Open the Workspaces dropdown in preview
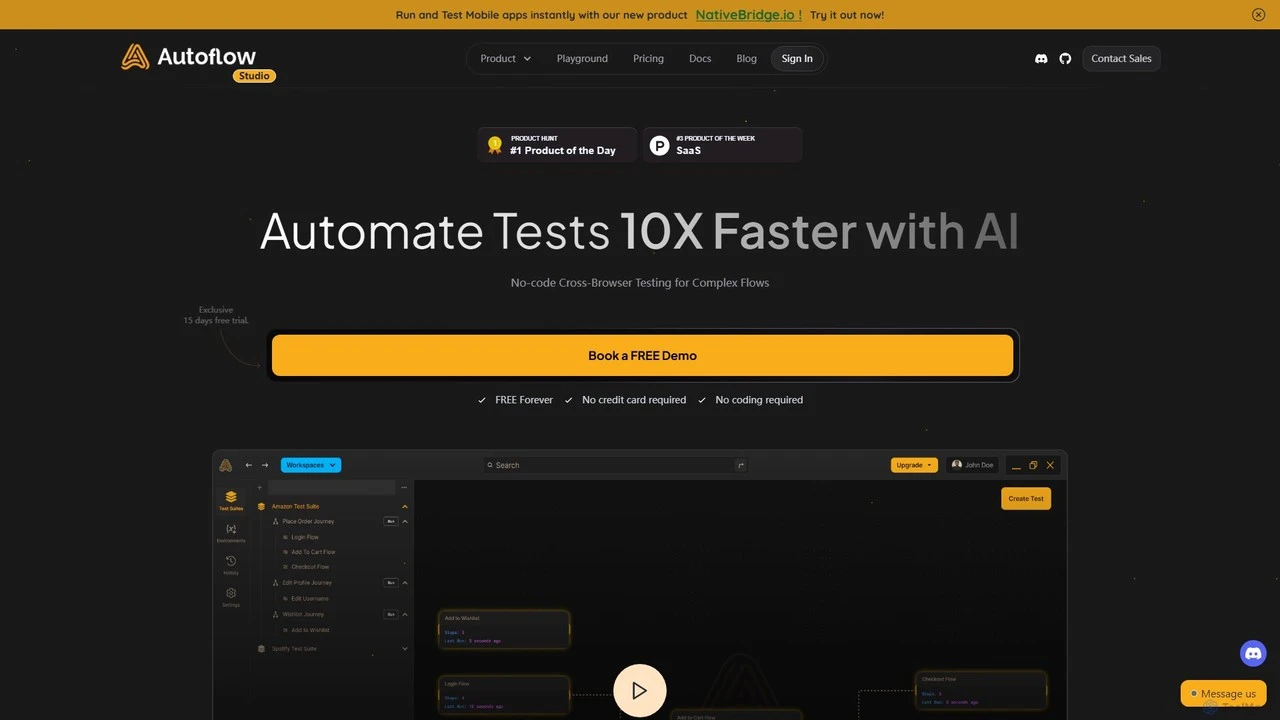 tap(311, 465)
